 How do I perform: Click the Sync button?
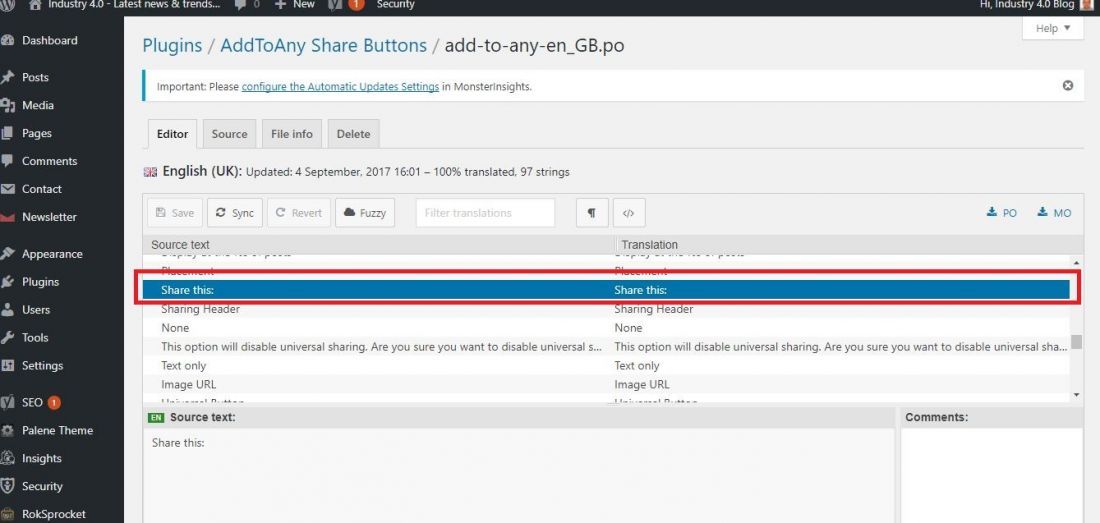click(x=235, y=213)
